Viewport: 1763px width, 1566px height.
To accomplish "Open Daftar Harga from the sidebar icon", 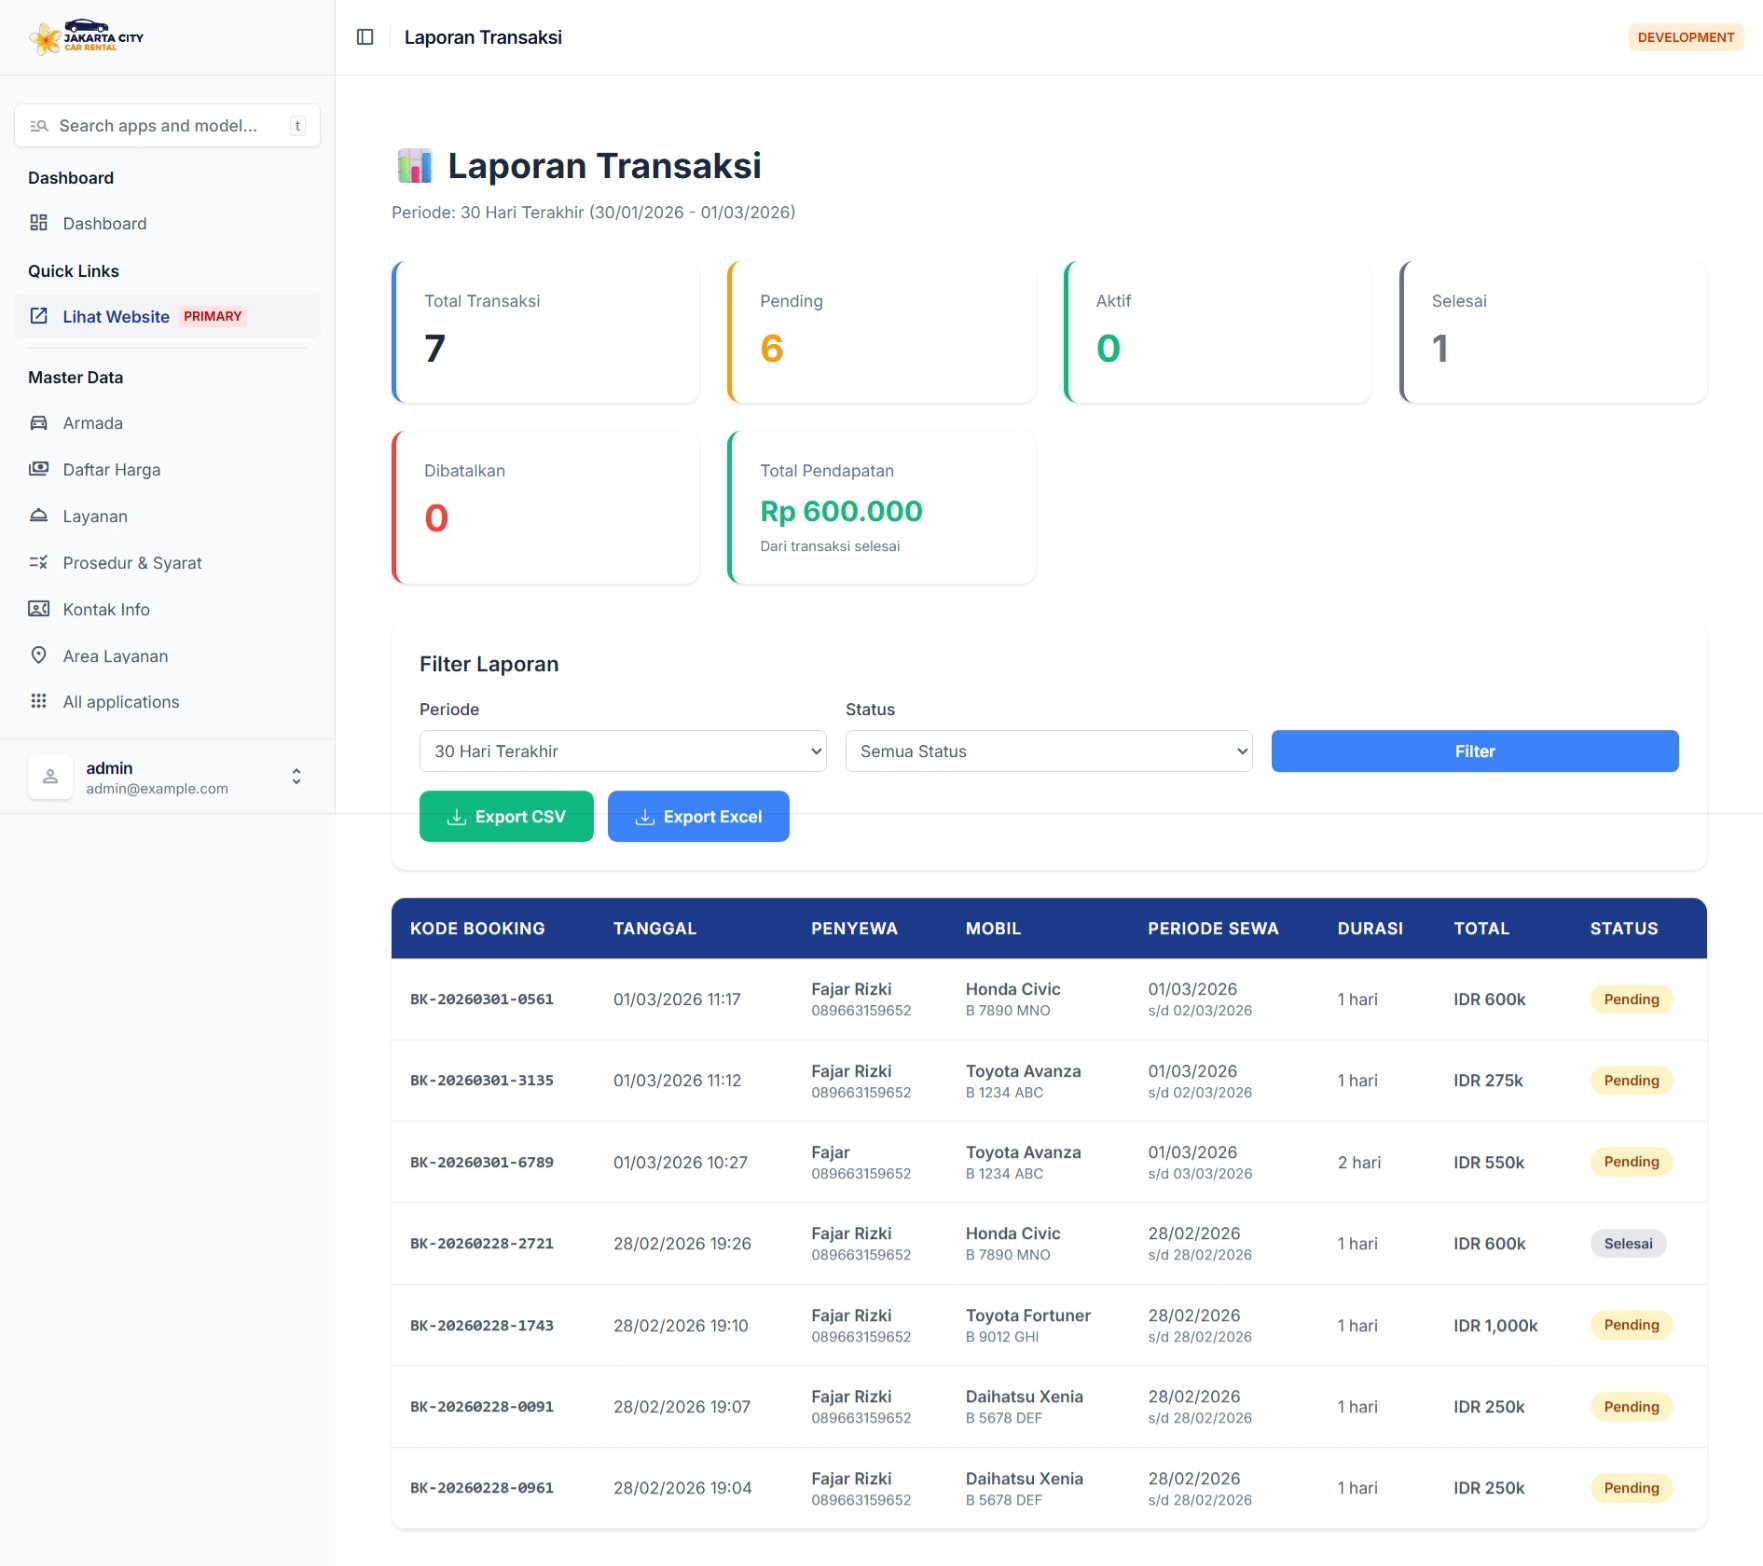I will (39, 469).
